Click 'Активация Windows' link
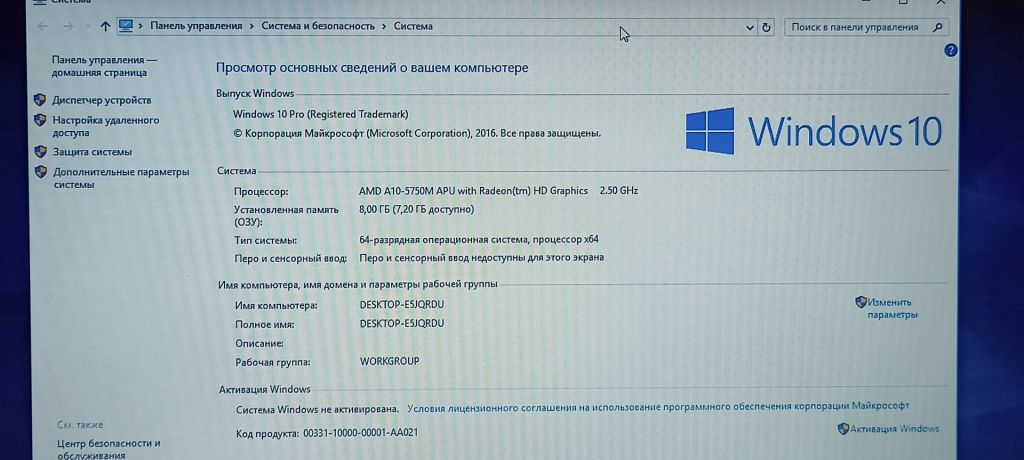Viewport: 1024px width, 460px height. point(895,429)
